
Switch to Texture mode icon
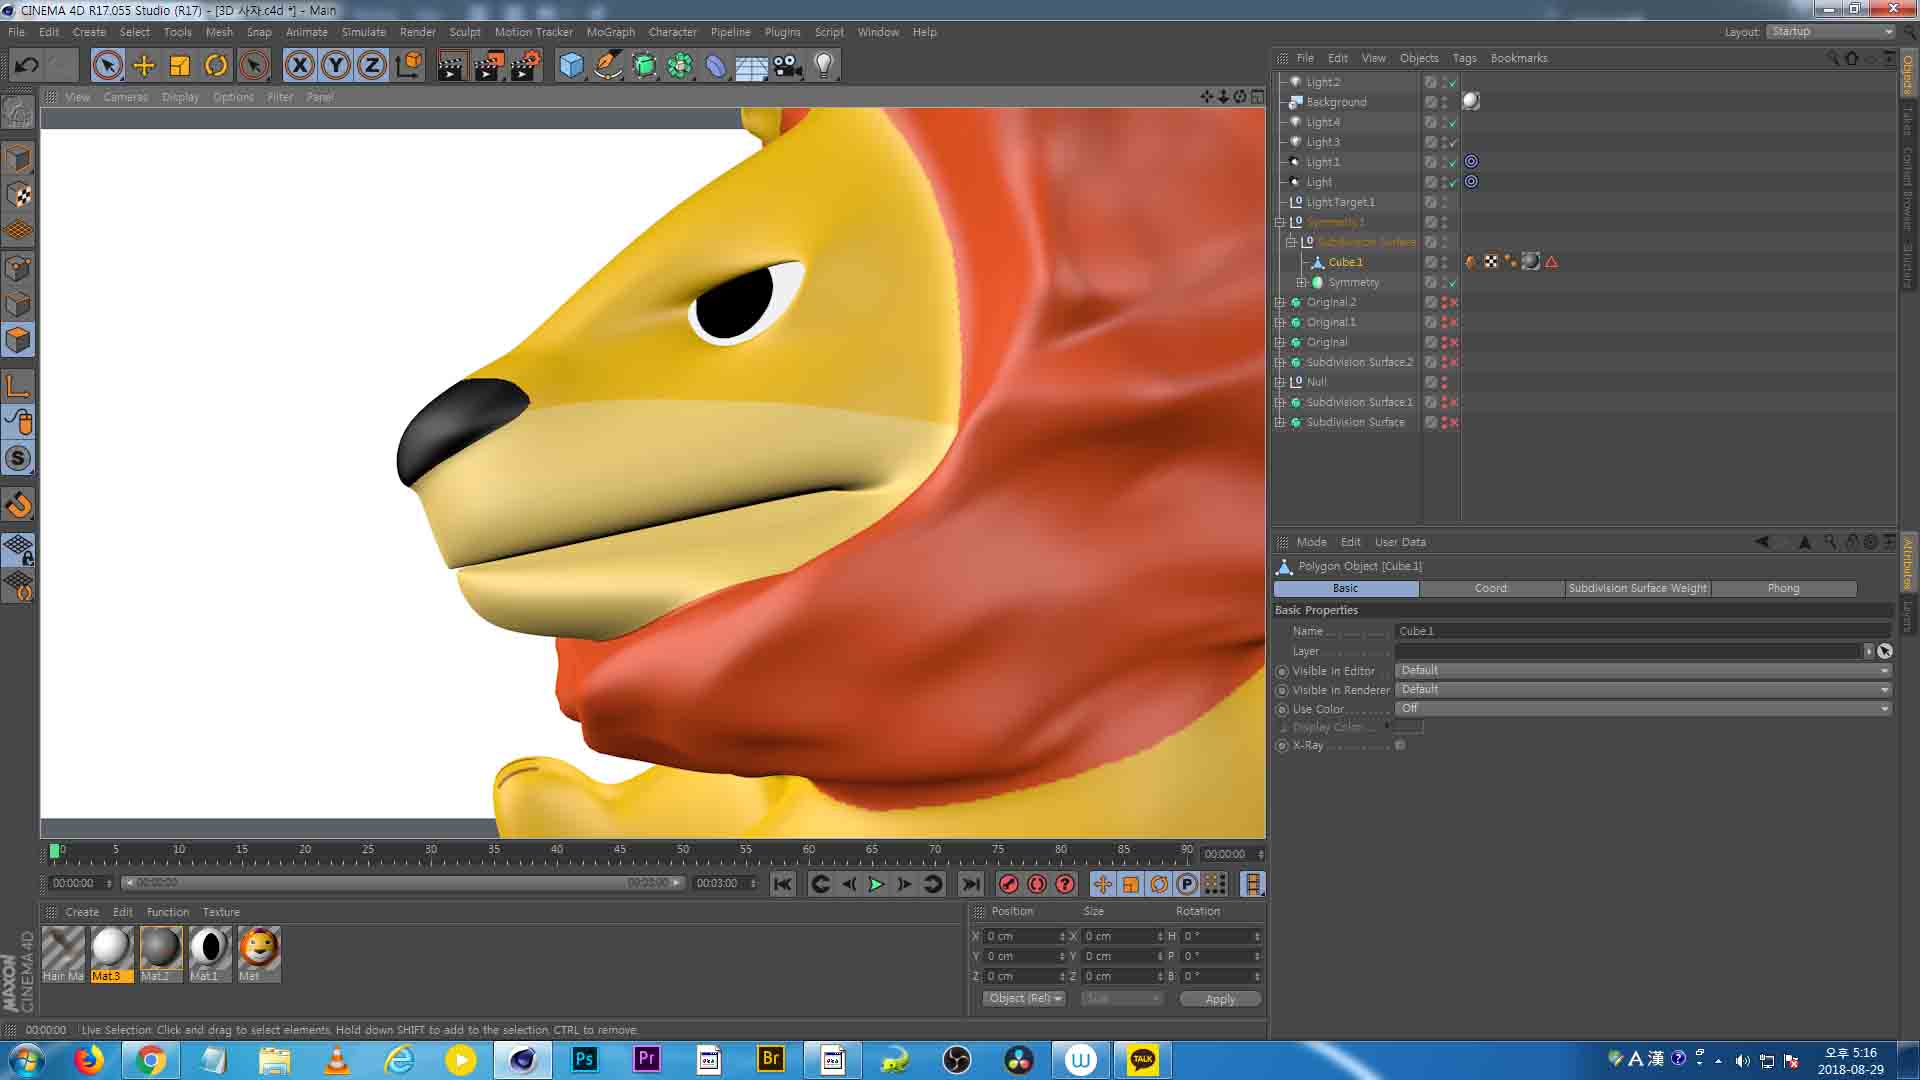(x=18, y=195)
